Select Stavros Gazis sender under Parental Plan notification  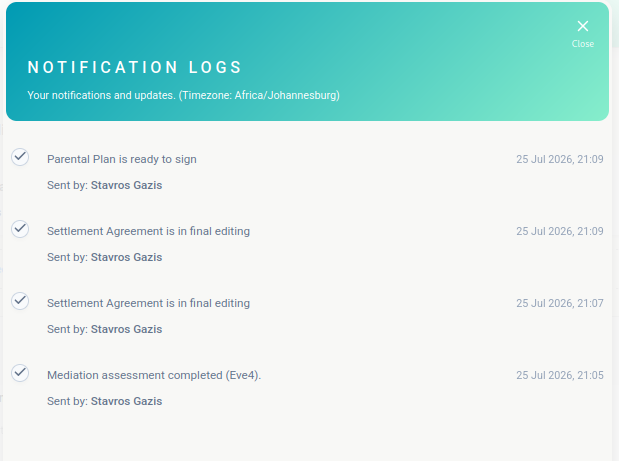[x=126, y=185]
